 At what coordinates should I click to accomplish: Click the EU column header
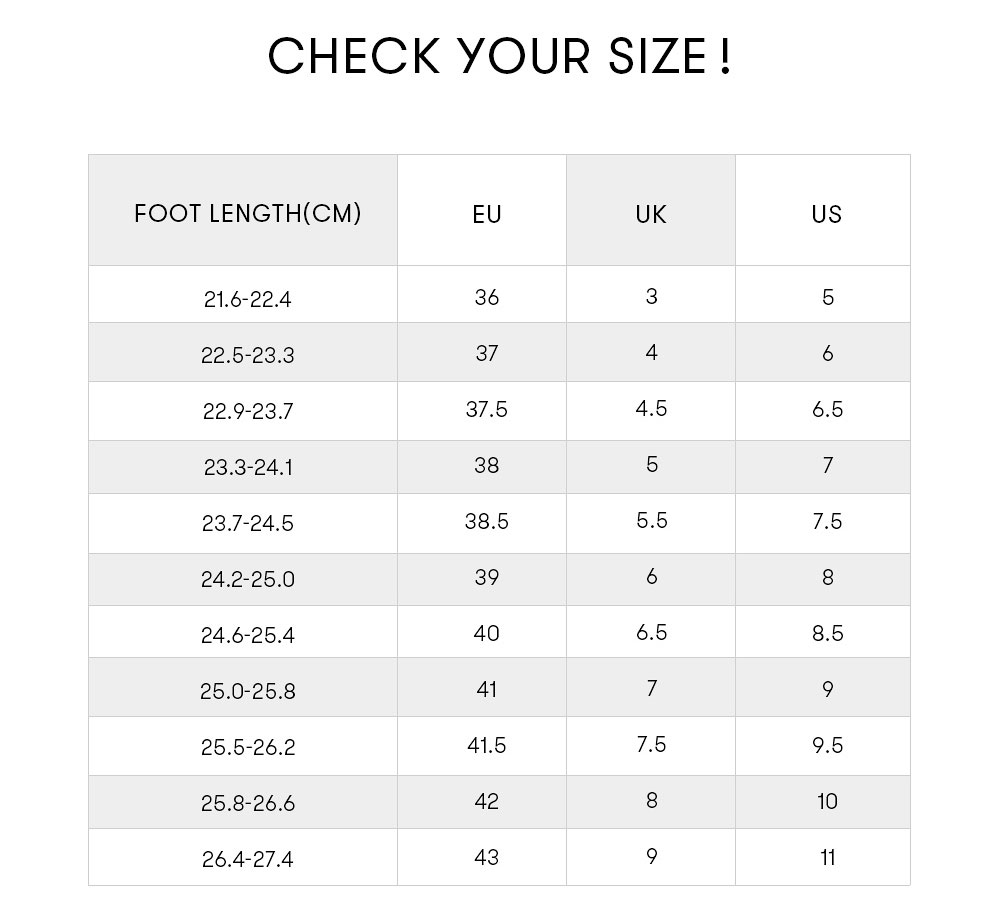[x=486, y=214]
